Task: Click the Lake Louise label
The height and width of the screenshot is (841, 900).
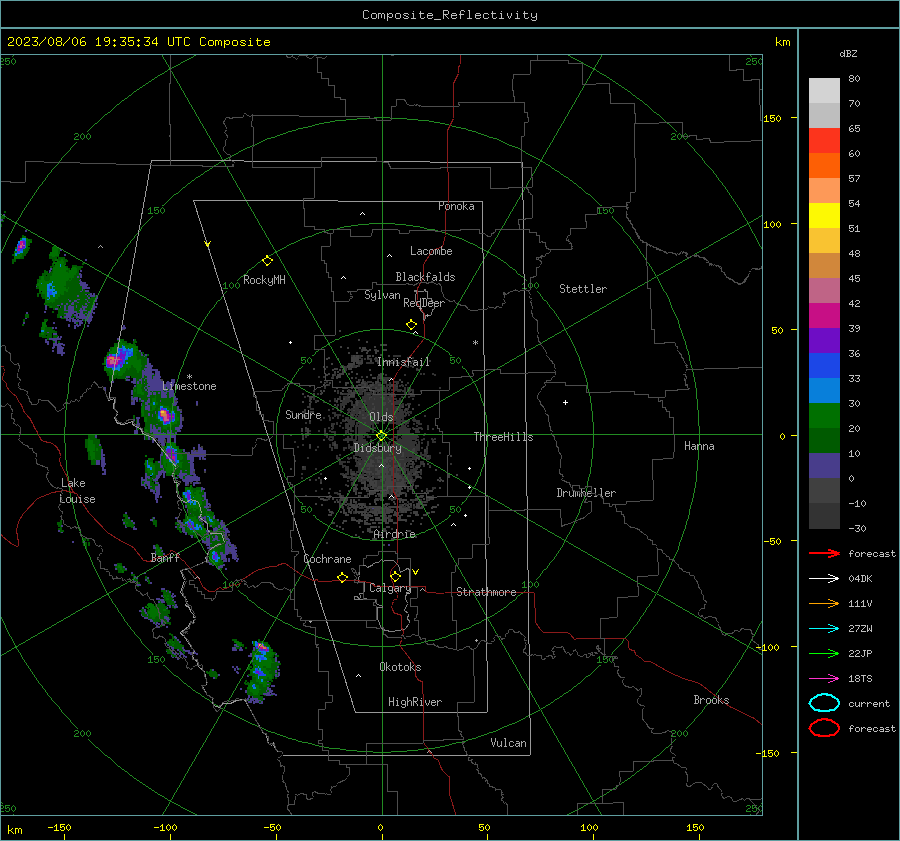Action: 77,491
